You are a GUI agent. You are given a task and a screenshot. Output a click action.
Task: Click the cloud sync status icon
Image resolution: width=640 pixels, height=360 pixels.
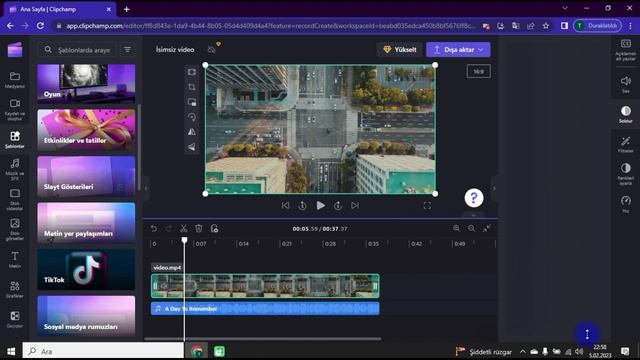coord(211,49)
